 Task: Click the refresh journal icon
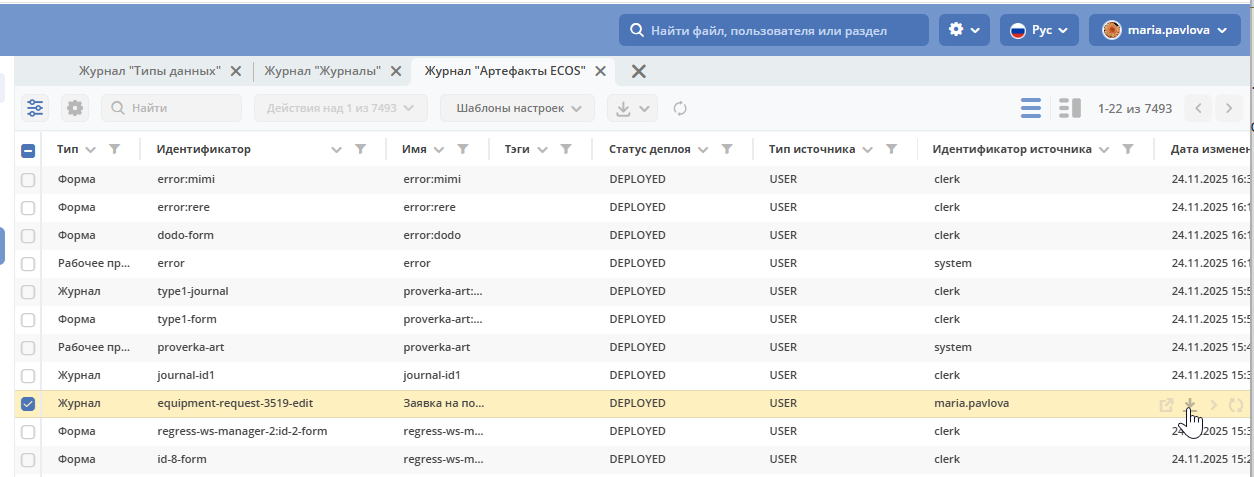pyautogui.click(x=680, y=108)
